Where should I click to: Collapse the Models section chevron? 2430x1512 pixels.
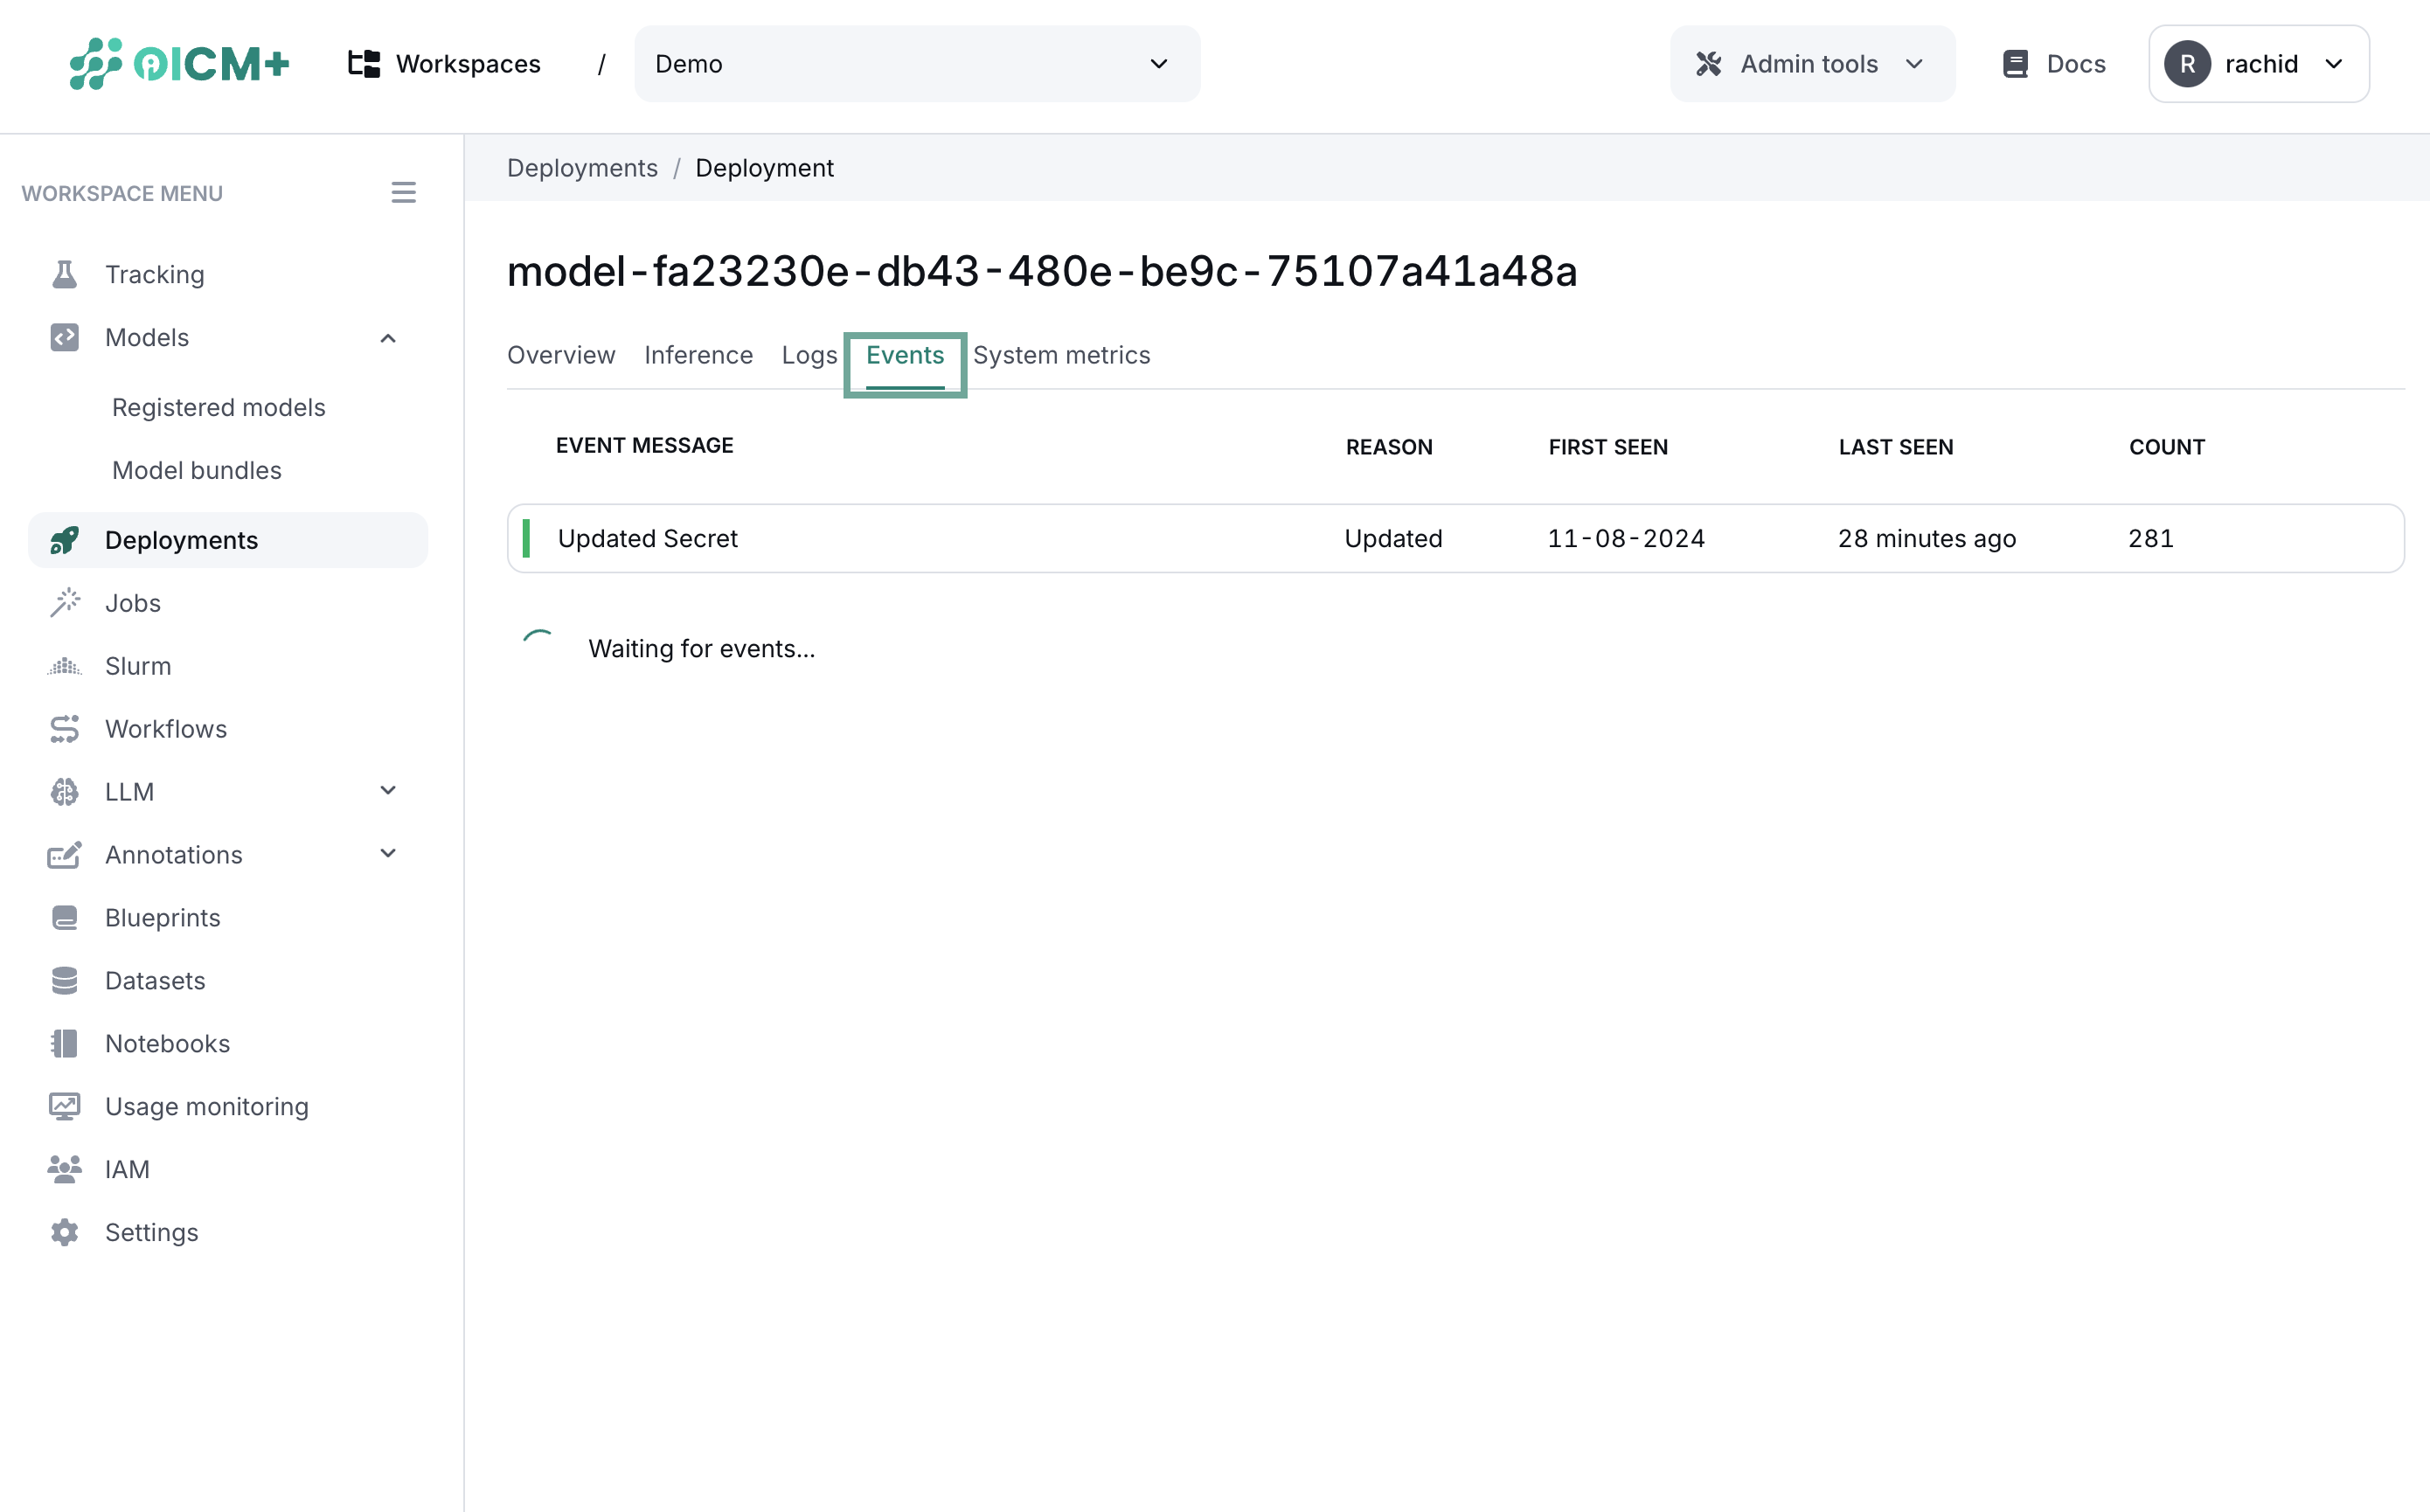[388, 338]
